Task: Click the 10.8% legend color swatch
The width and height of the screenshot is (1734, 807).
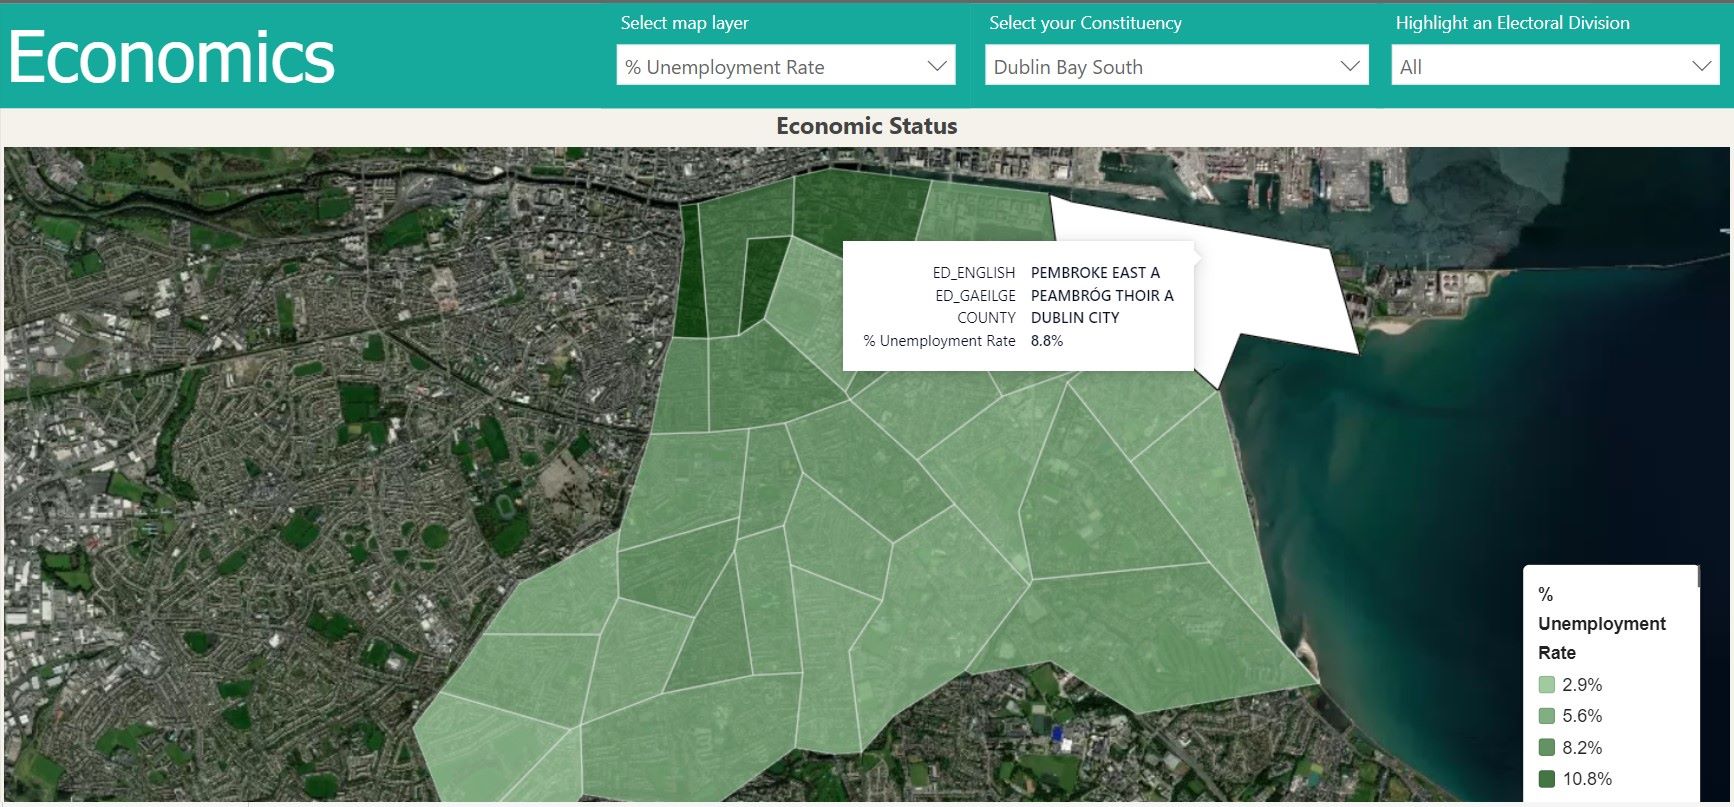Action: (1547, 779)
